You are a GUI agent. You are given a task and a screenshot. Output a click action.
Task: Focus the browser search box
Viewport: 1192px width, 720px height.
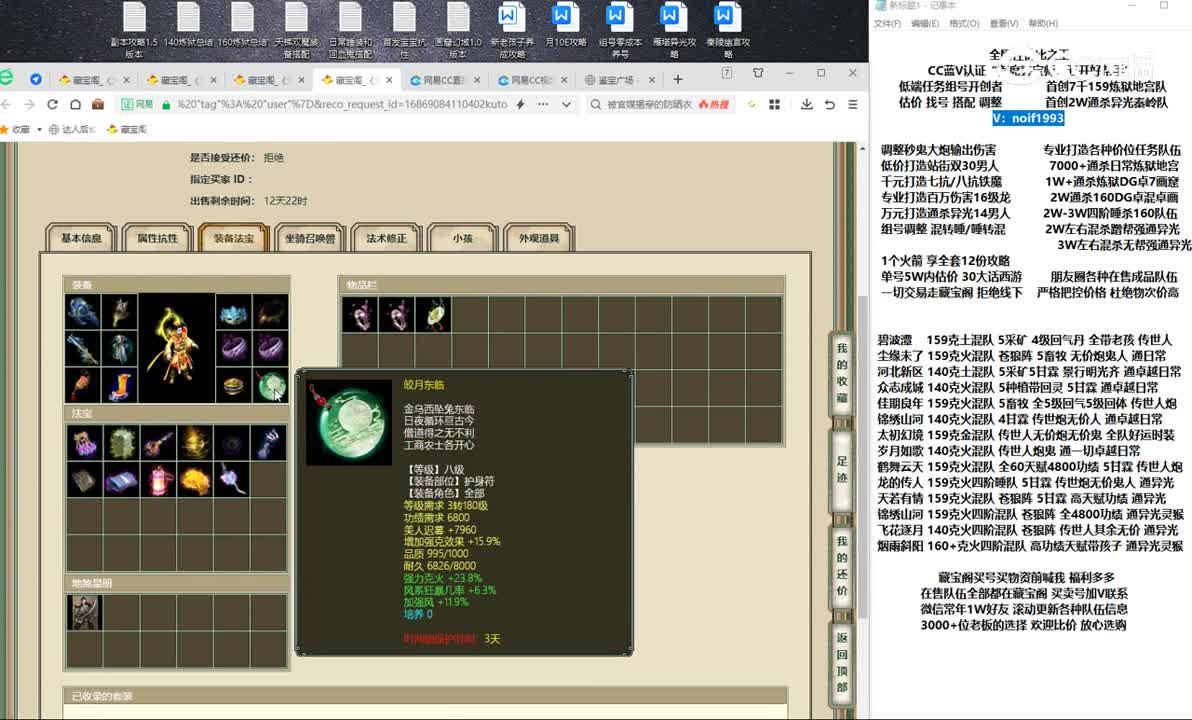[x=648, y=104]
